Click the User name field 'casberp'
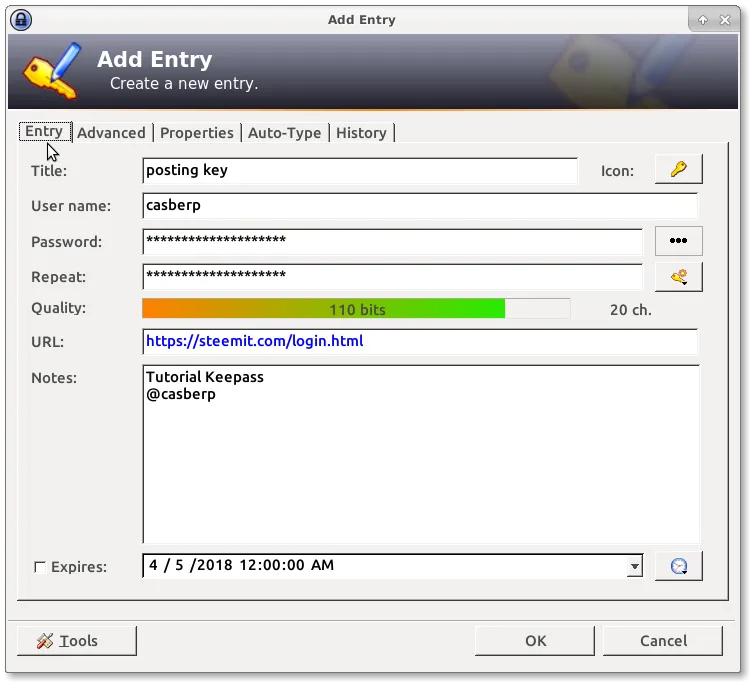The width and height of the screenshot is (750, 682). pos(420,206)
